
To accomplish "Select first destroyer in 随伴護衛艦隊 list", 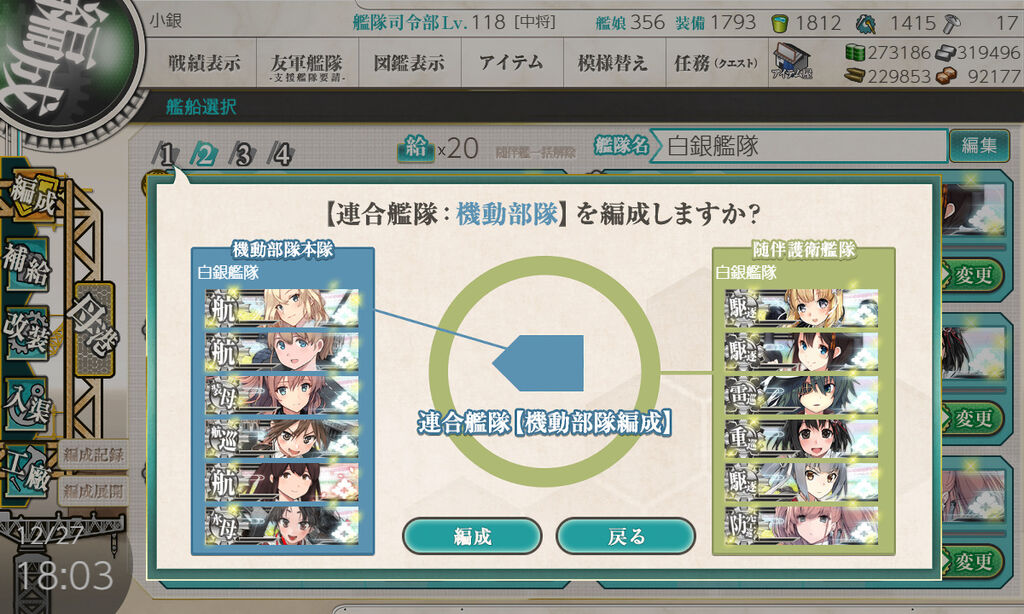I will point(801,308).
